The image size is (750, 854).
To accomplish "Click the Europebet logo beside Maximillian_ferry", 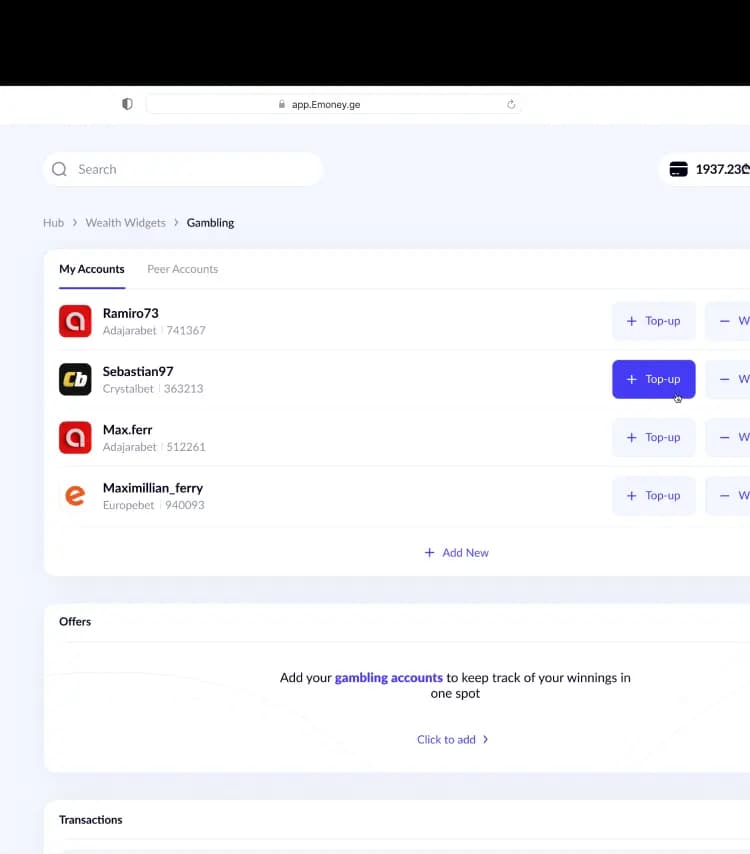I will point(75,496).
